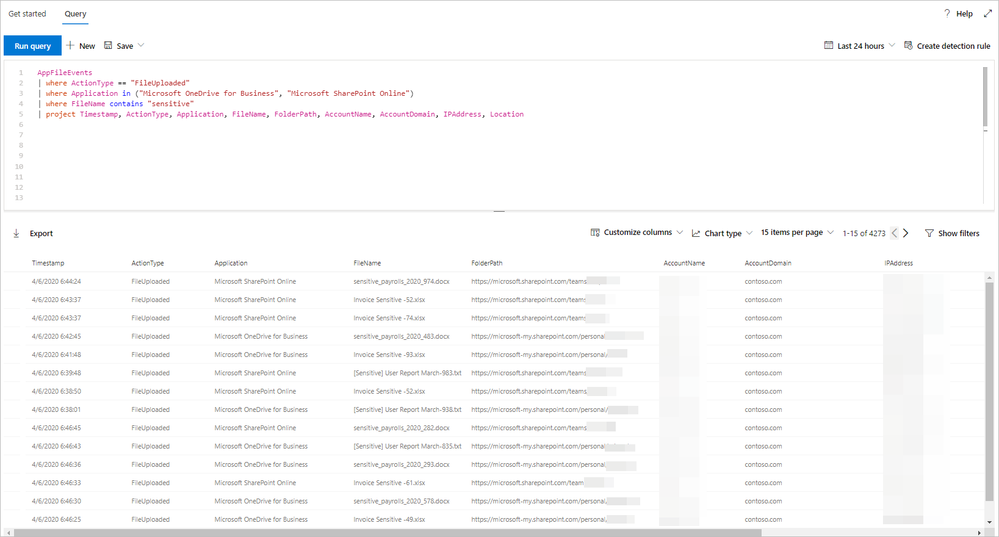Click the query editor vertical scrollbar
Viewport: 999px width, 537px height.
(x=986, y=99)
